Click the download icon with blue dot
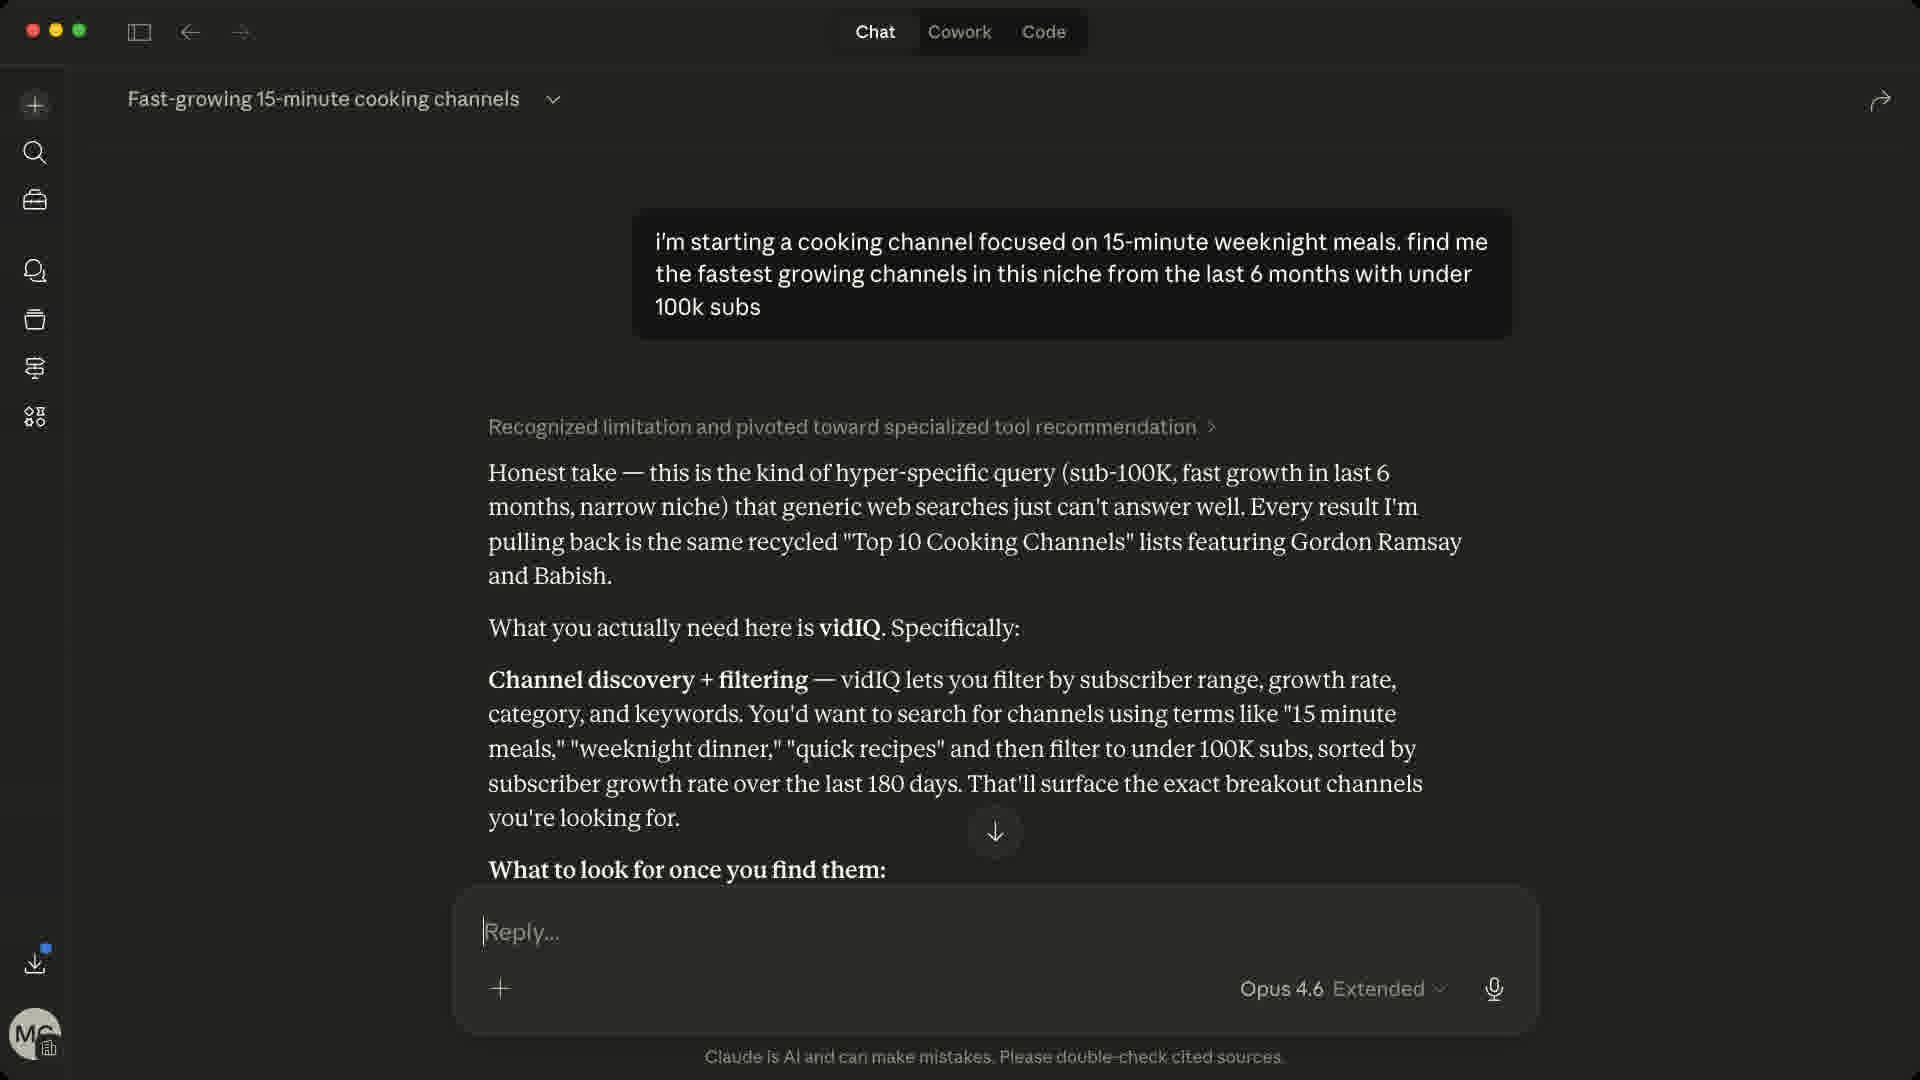Image resolution: width=1920 pixels, height=1080 pixels. pos(35,963)
